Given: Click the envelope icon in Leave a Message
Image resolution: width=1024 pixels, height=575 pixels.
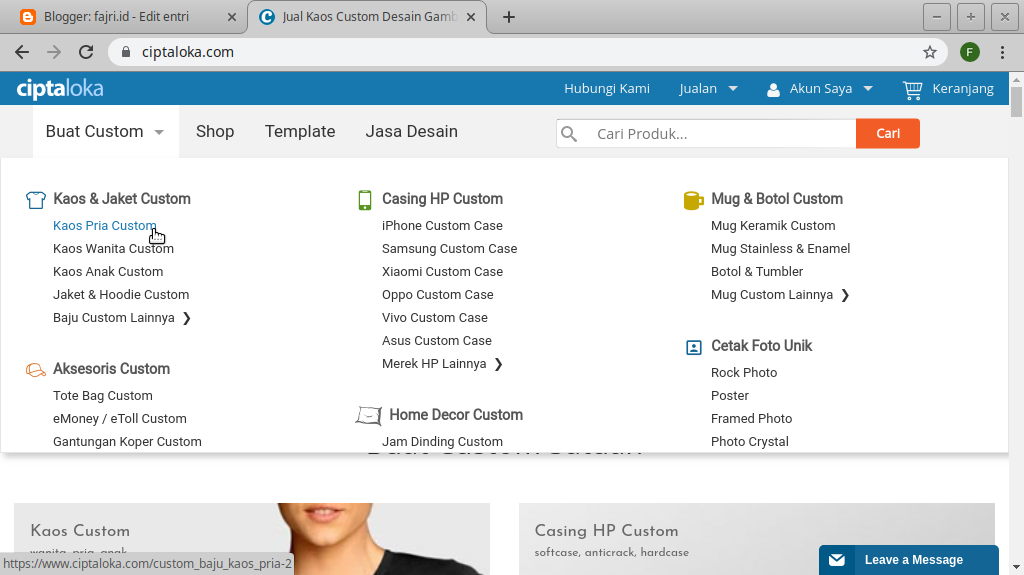Looking at the screenshot, I should pos(837,560).
